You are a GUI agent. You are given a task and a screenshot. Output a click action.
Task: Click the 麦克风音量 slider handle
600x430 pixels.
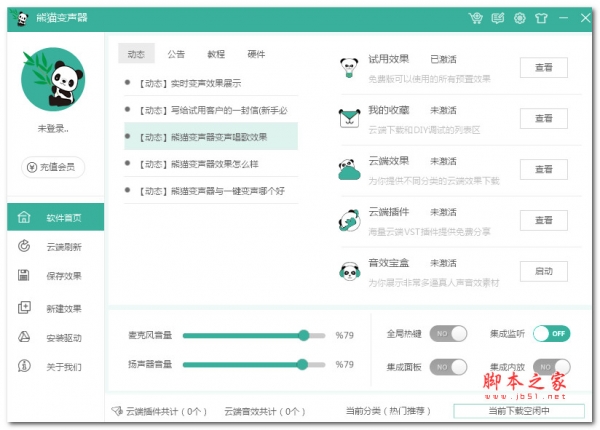pos(304,336)
